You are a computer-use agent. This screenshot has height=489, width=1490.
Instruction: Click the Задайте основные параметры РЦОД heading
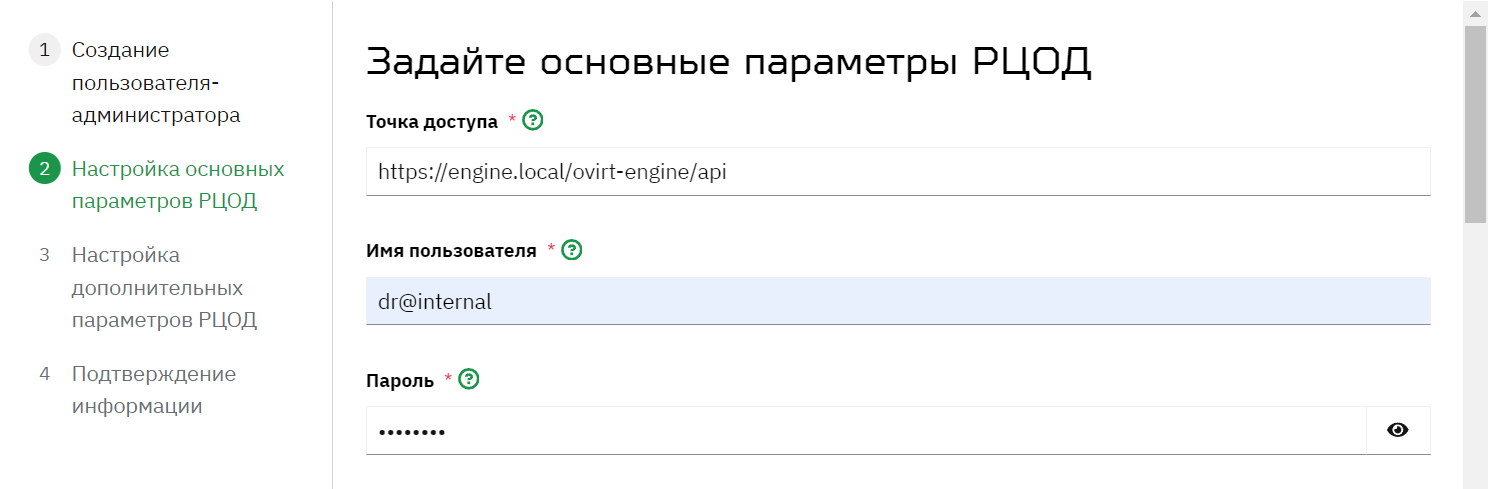(729, 62)
